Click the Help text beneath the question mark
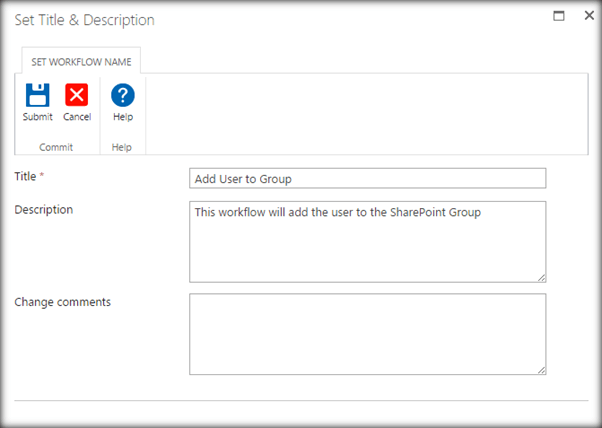Screen dimensions: 602x428 click(123, 117)
